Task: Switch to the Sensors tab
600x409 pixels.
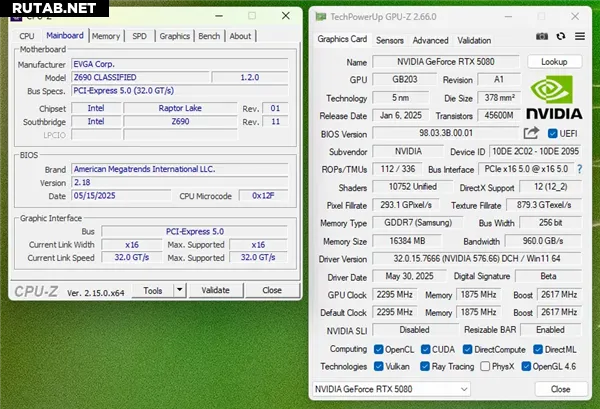Action: pyautogui.click(x=390, y=40)
